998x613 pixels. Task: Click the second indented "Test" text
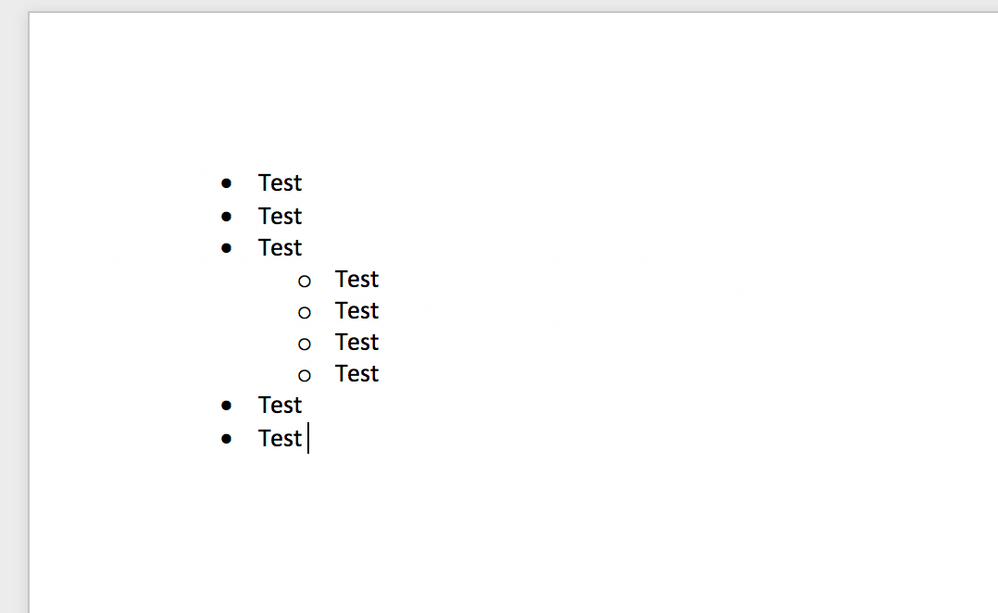pos(357,311)
